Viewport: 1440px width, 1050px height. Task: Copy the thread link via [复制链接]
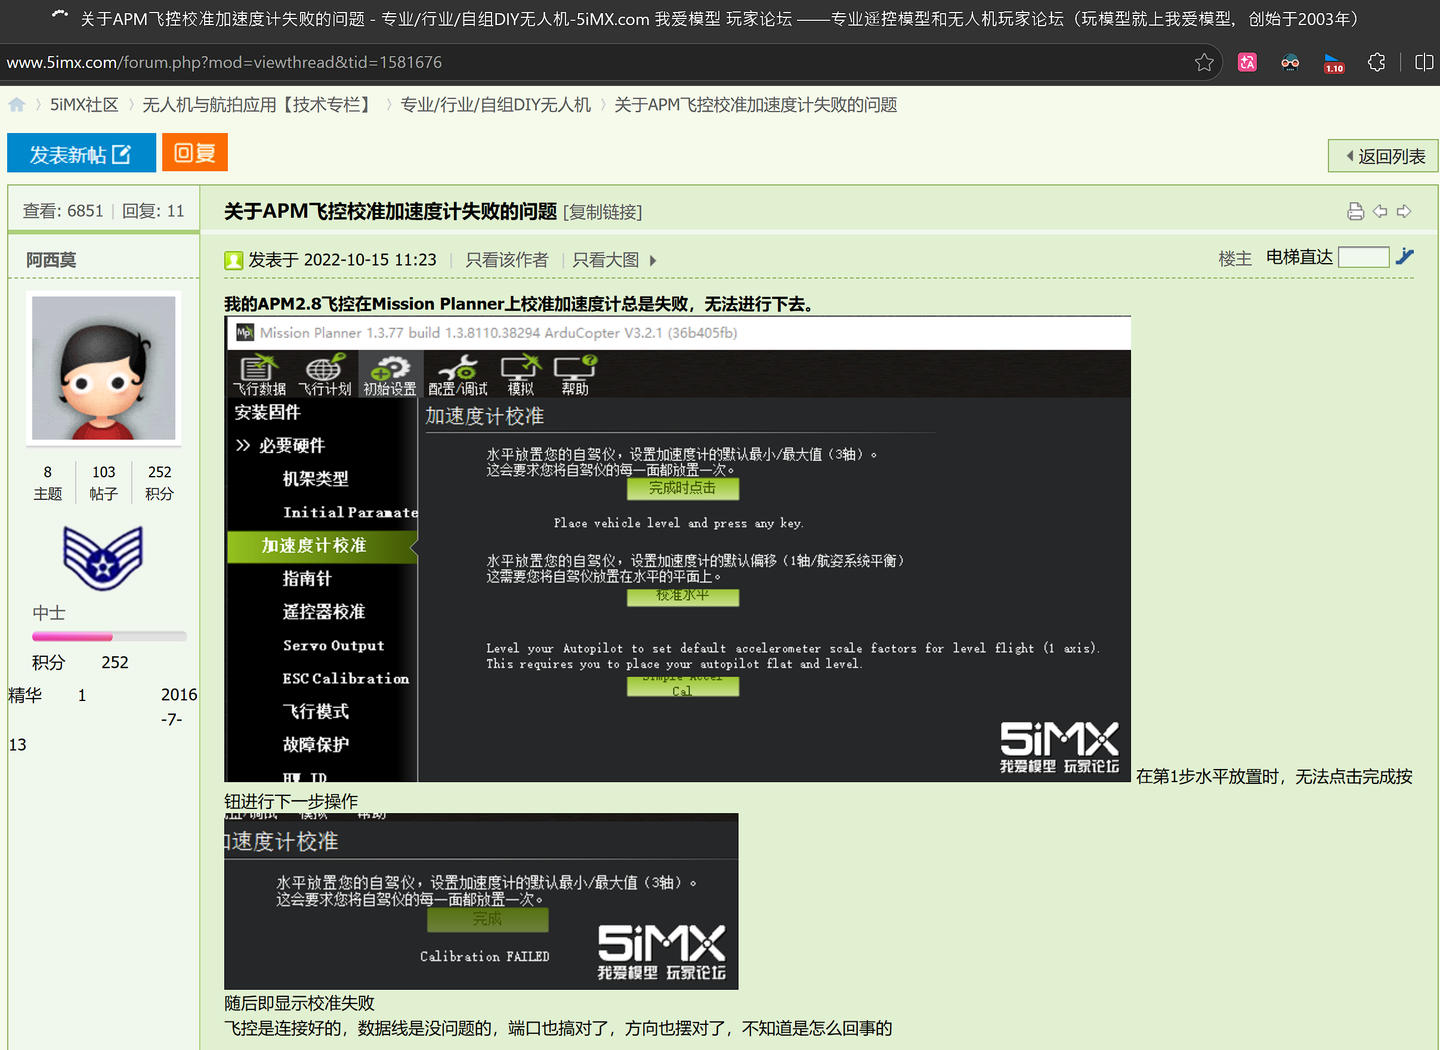[x=603, y=212]
